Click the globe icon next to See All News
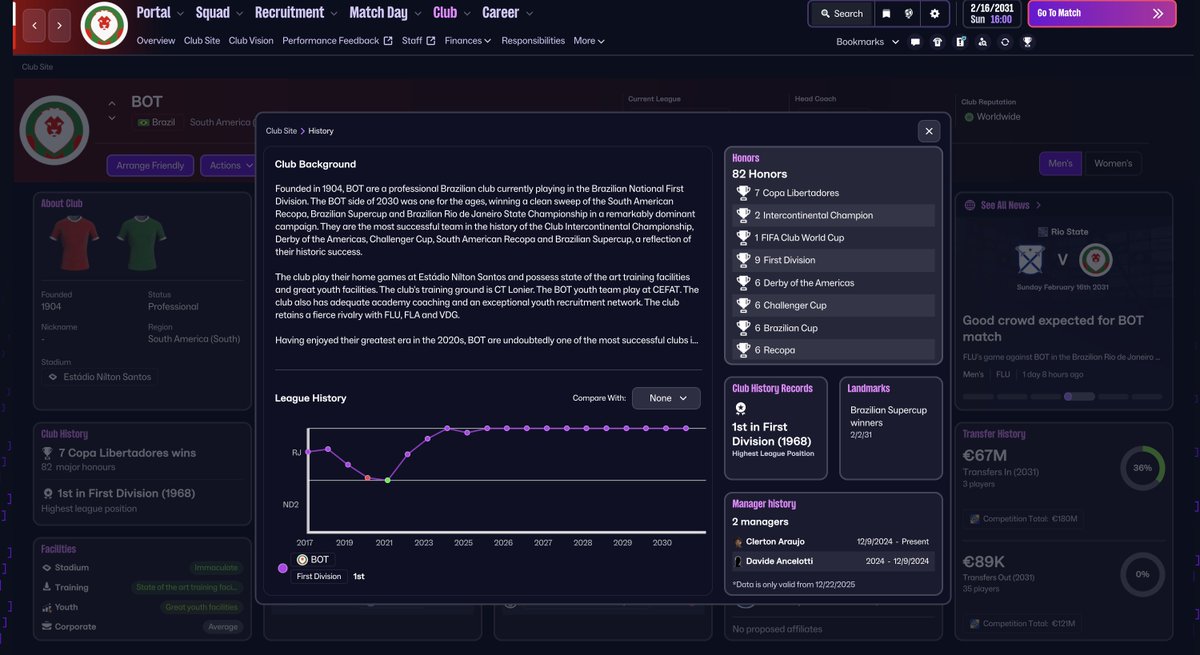The width and height of the screenshot is (1200, 655). 970,205
